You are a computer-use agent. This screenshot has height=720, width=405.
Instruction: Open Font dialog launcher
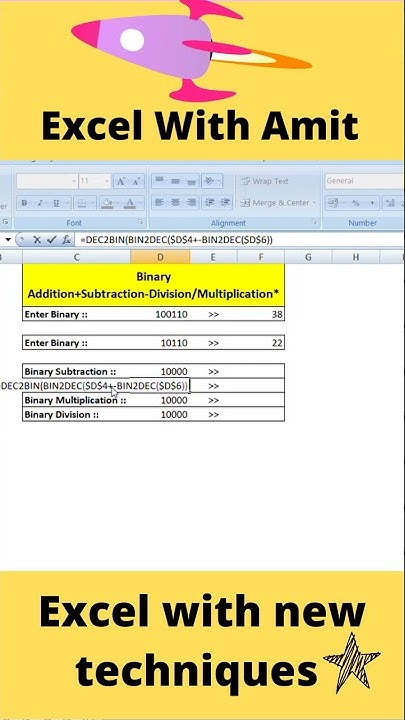pos(140,222)
